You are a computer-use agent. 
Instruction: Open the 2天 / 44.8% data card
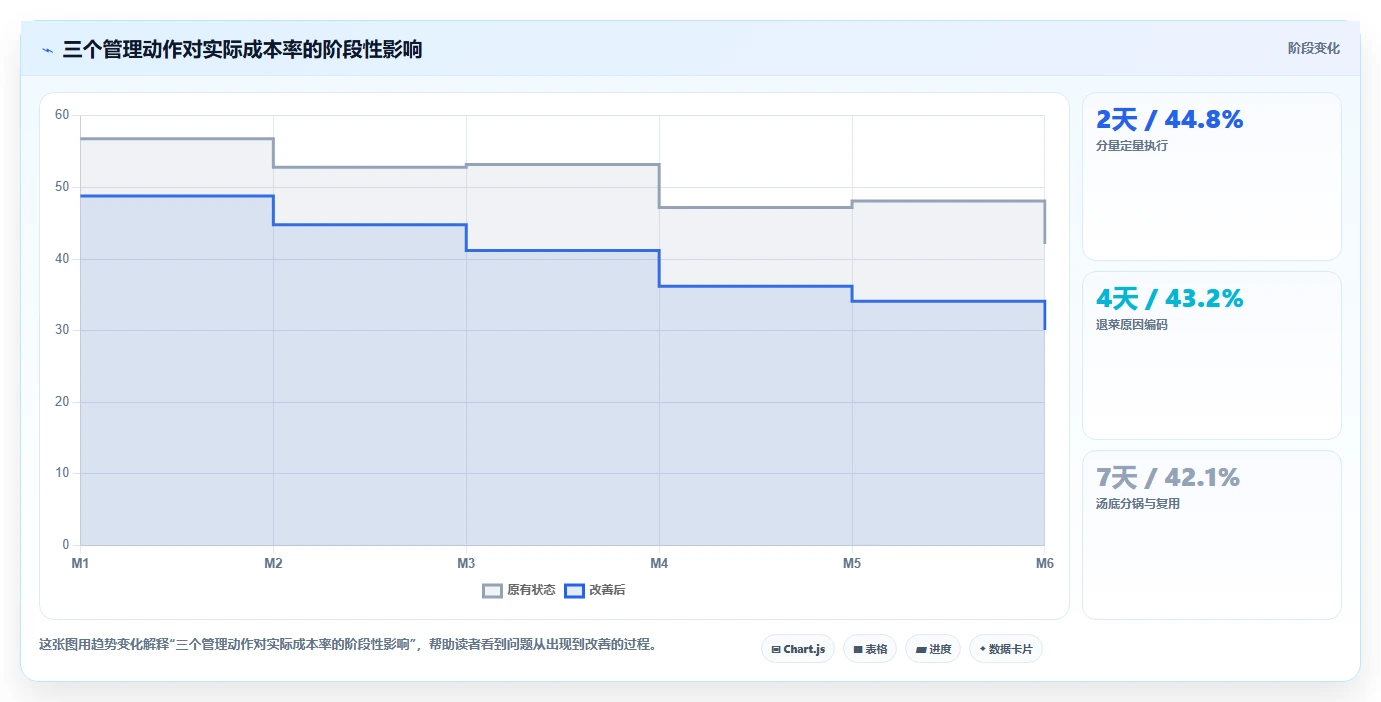(1212, 177)
